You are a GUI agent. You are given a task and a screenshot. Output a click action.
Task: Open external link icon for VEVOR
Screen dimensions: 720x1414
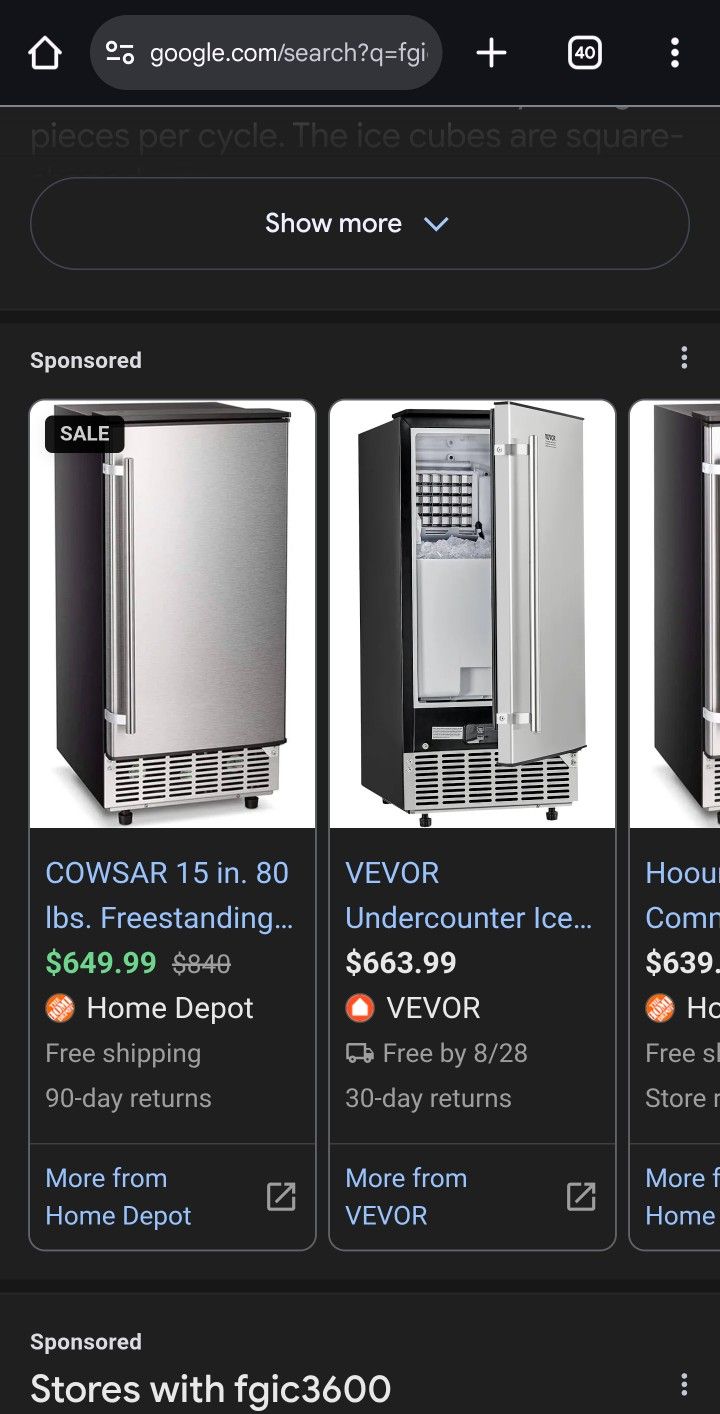click(581, 1196)
